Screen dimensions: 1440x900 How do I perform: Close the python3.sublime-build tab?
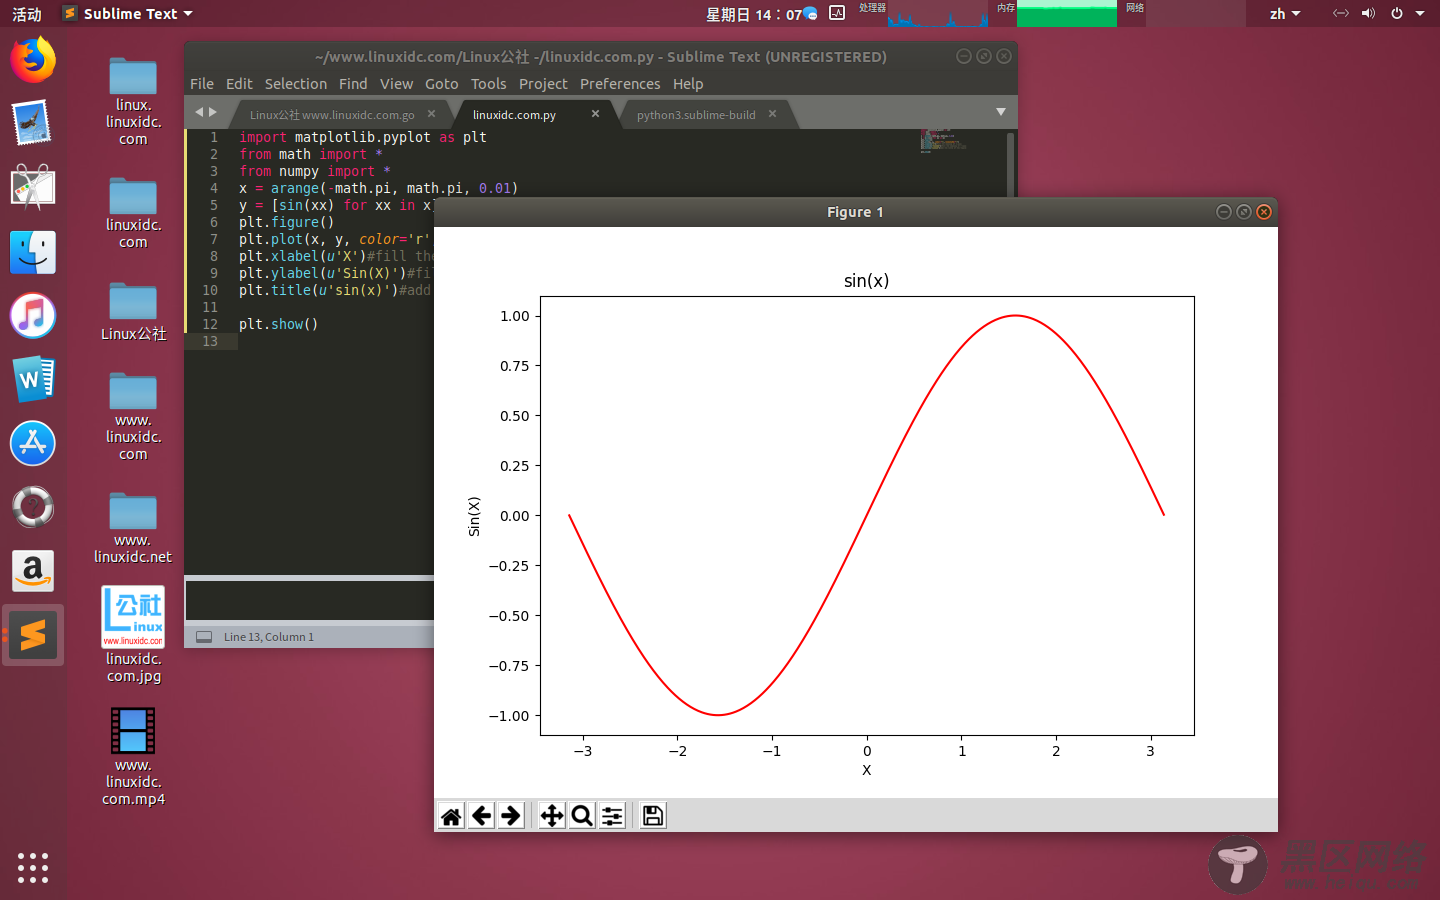click(772, 114)
